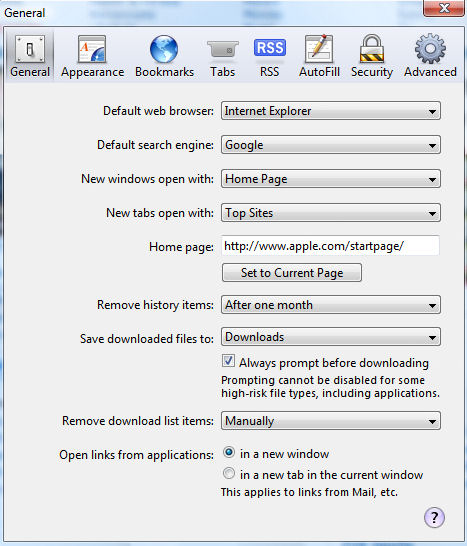
Task: Select "in a new tab in the current window"
Action: [x=229, y=473]
